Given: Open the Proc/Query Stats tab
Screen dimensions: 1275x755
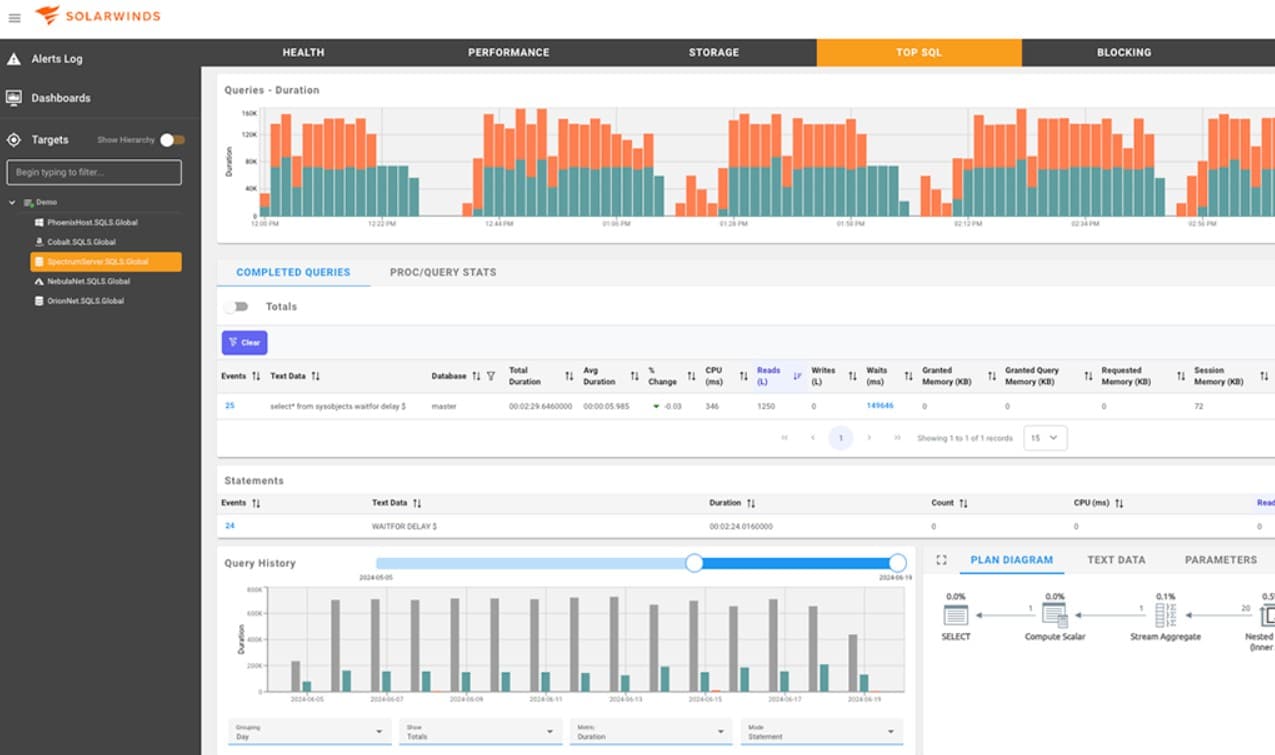Looking at the screenshot, I should pyautogui.click(x=441, y=271).
